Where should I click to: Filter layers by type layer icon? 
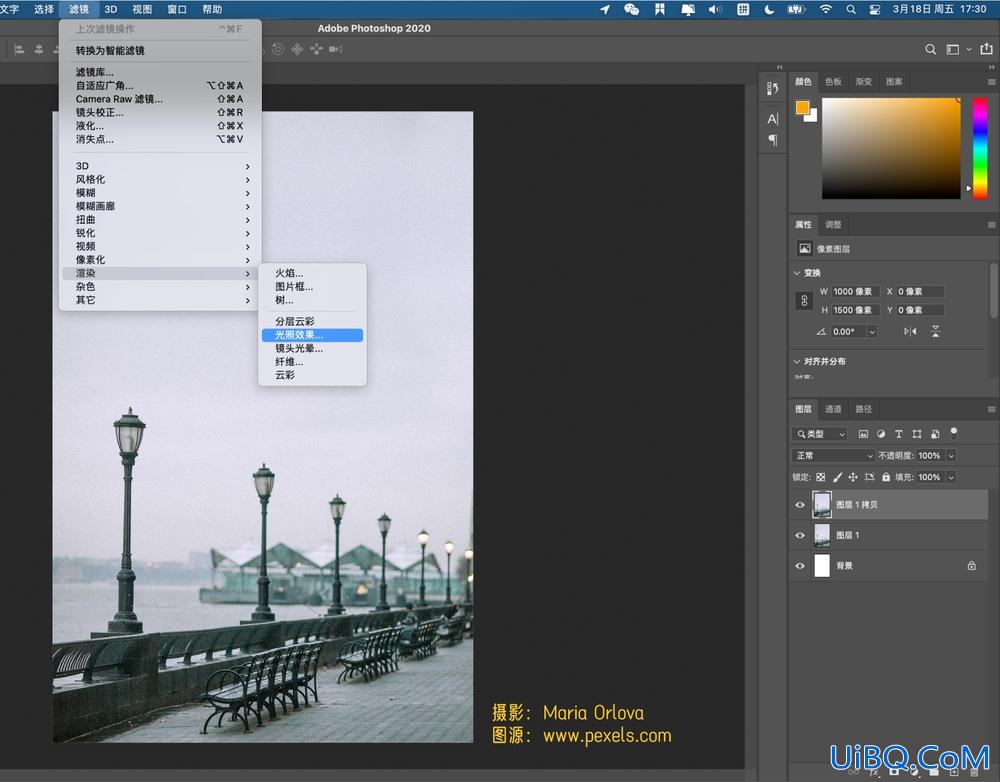(899, 434)
